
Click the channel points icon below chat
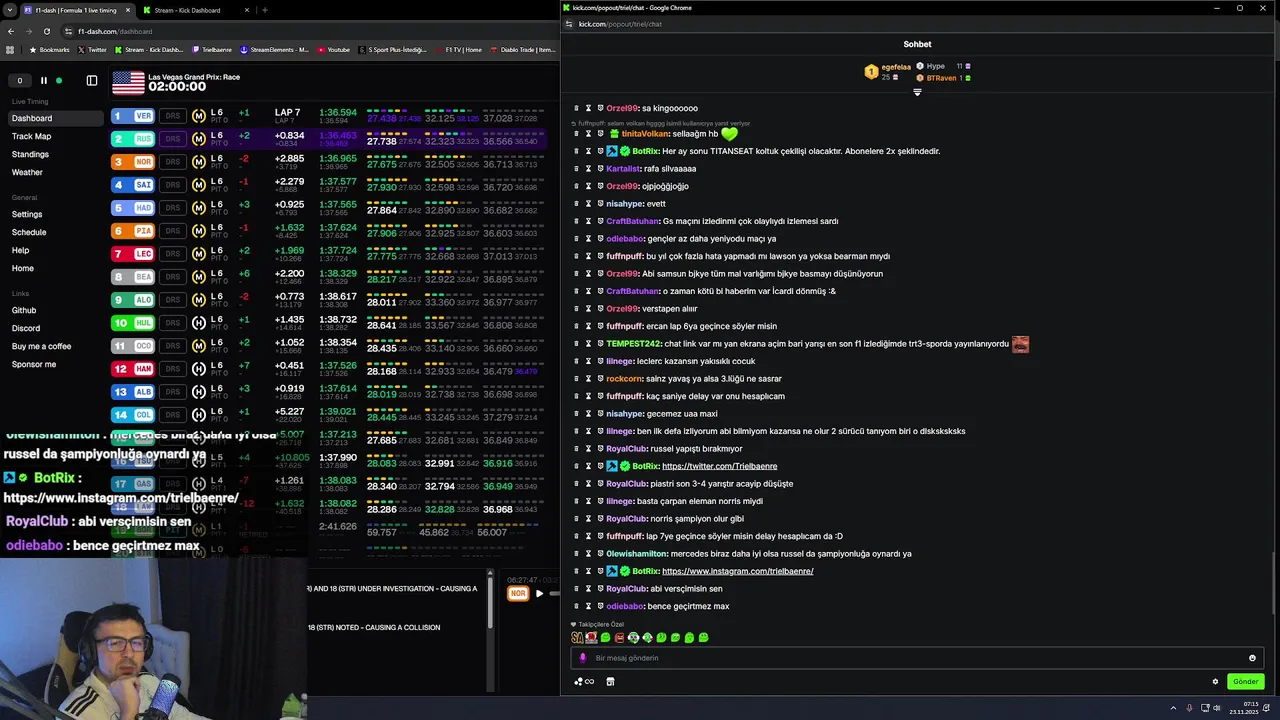click(x=584, y=682)
